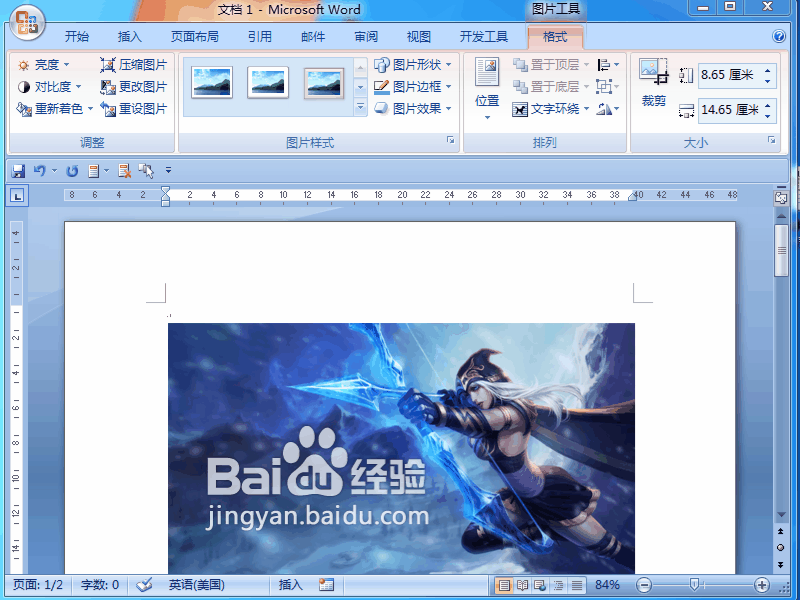Click Save on the Quick Access Toolbar
The height and width of the screenshot is (600, 800).
click(17, 171)
